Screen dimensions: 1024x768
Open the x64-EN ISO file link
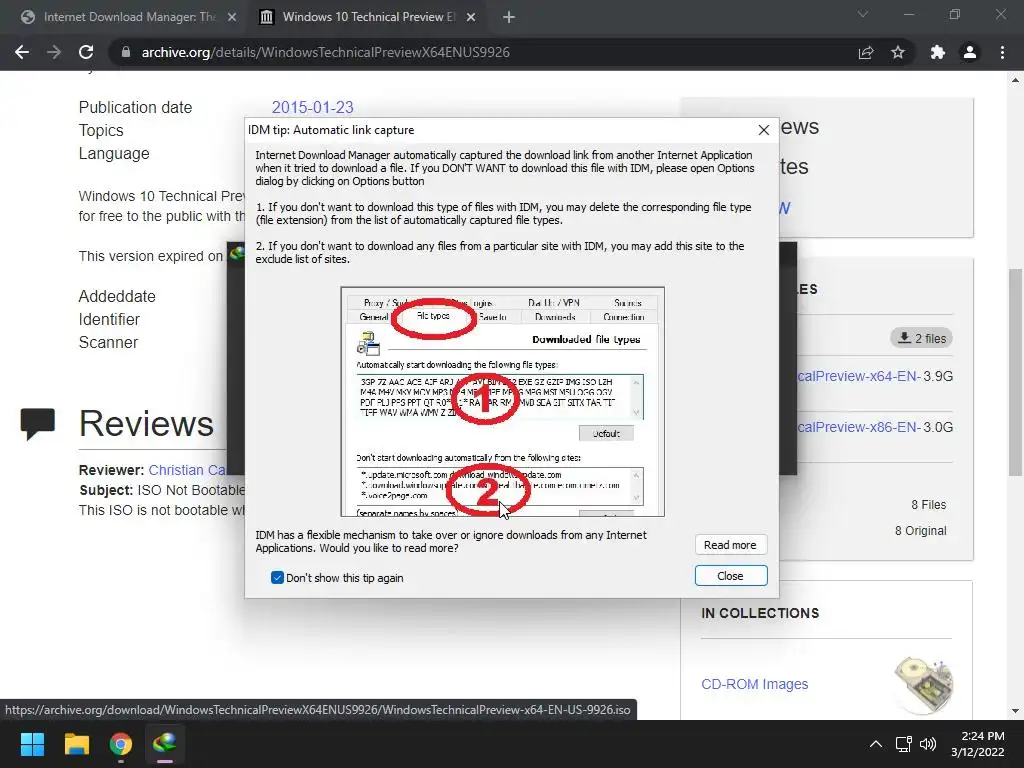(x=859, y=376)
